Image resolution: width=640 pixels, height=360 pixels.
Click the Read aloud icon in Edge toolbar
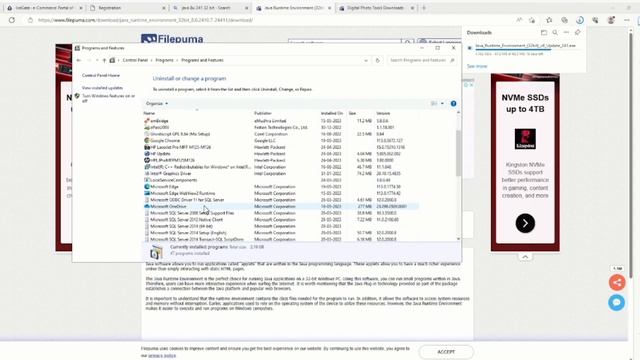pyautogui.click(x=519, y=20)
